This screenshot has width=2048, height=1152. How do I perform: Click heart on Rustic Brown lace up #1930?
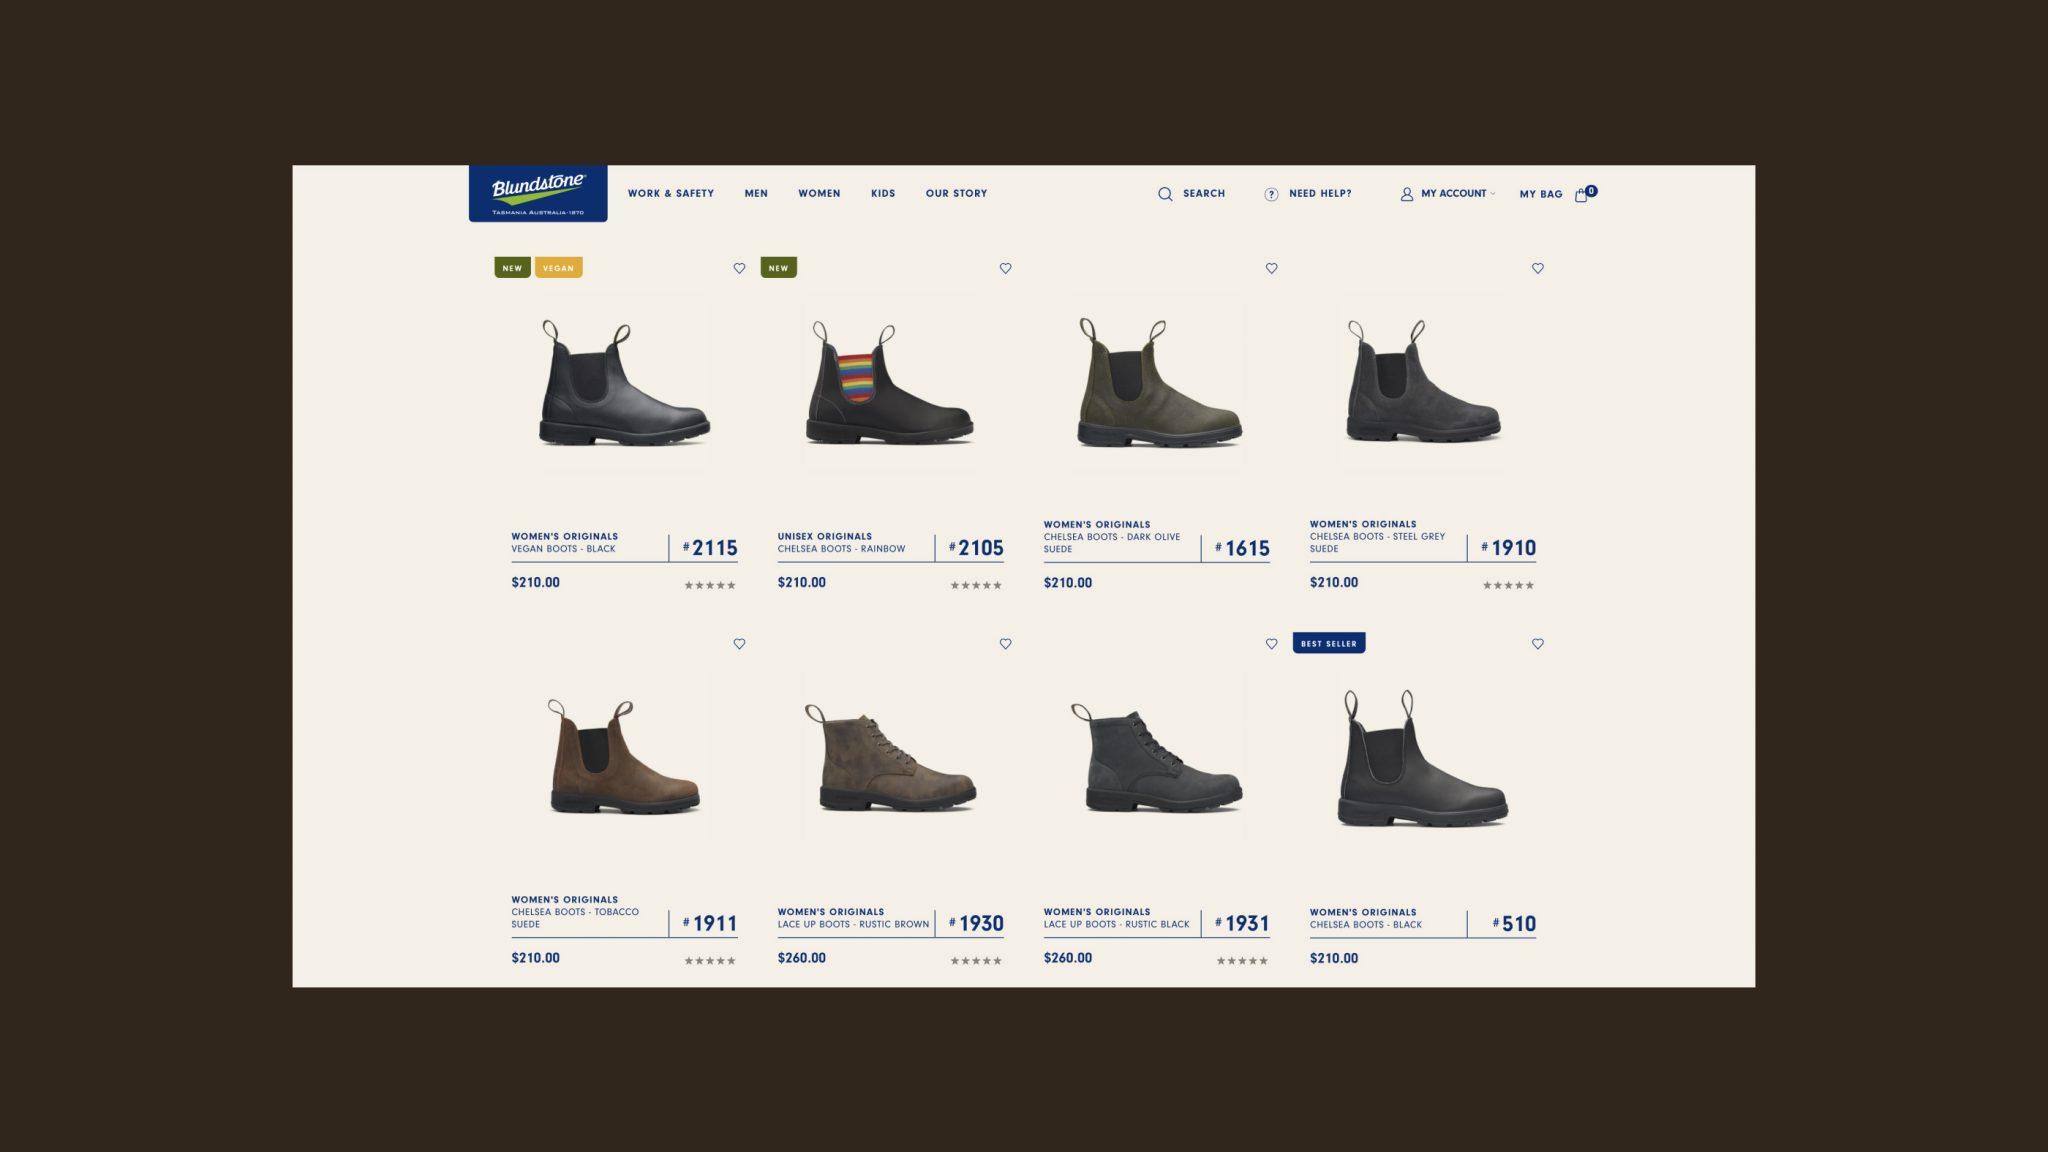tap(1005, 644)
